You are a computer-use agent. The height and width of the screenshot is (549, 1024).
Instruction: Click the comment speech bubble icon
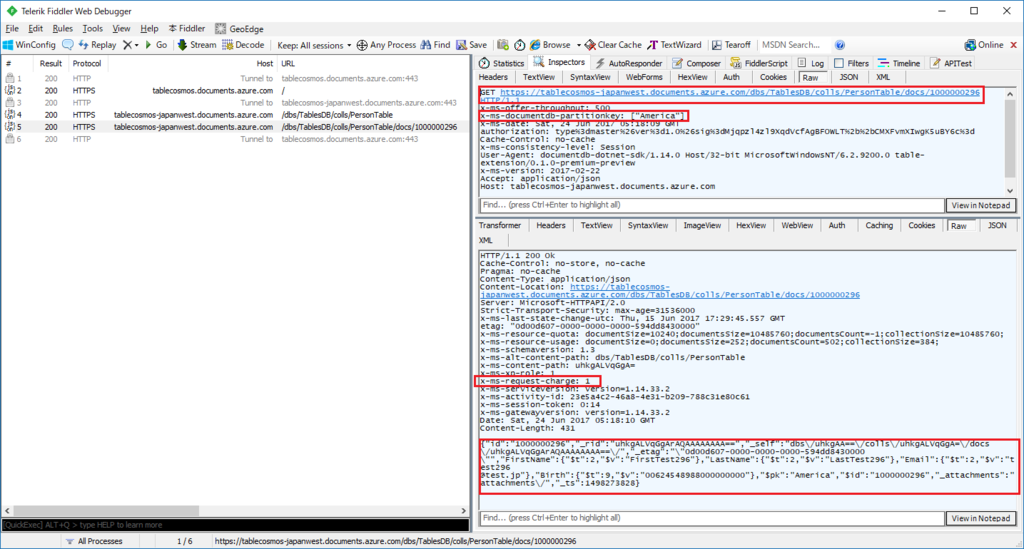click(x=68, y=45)
